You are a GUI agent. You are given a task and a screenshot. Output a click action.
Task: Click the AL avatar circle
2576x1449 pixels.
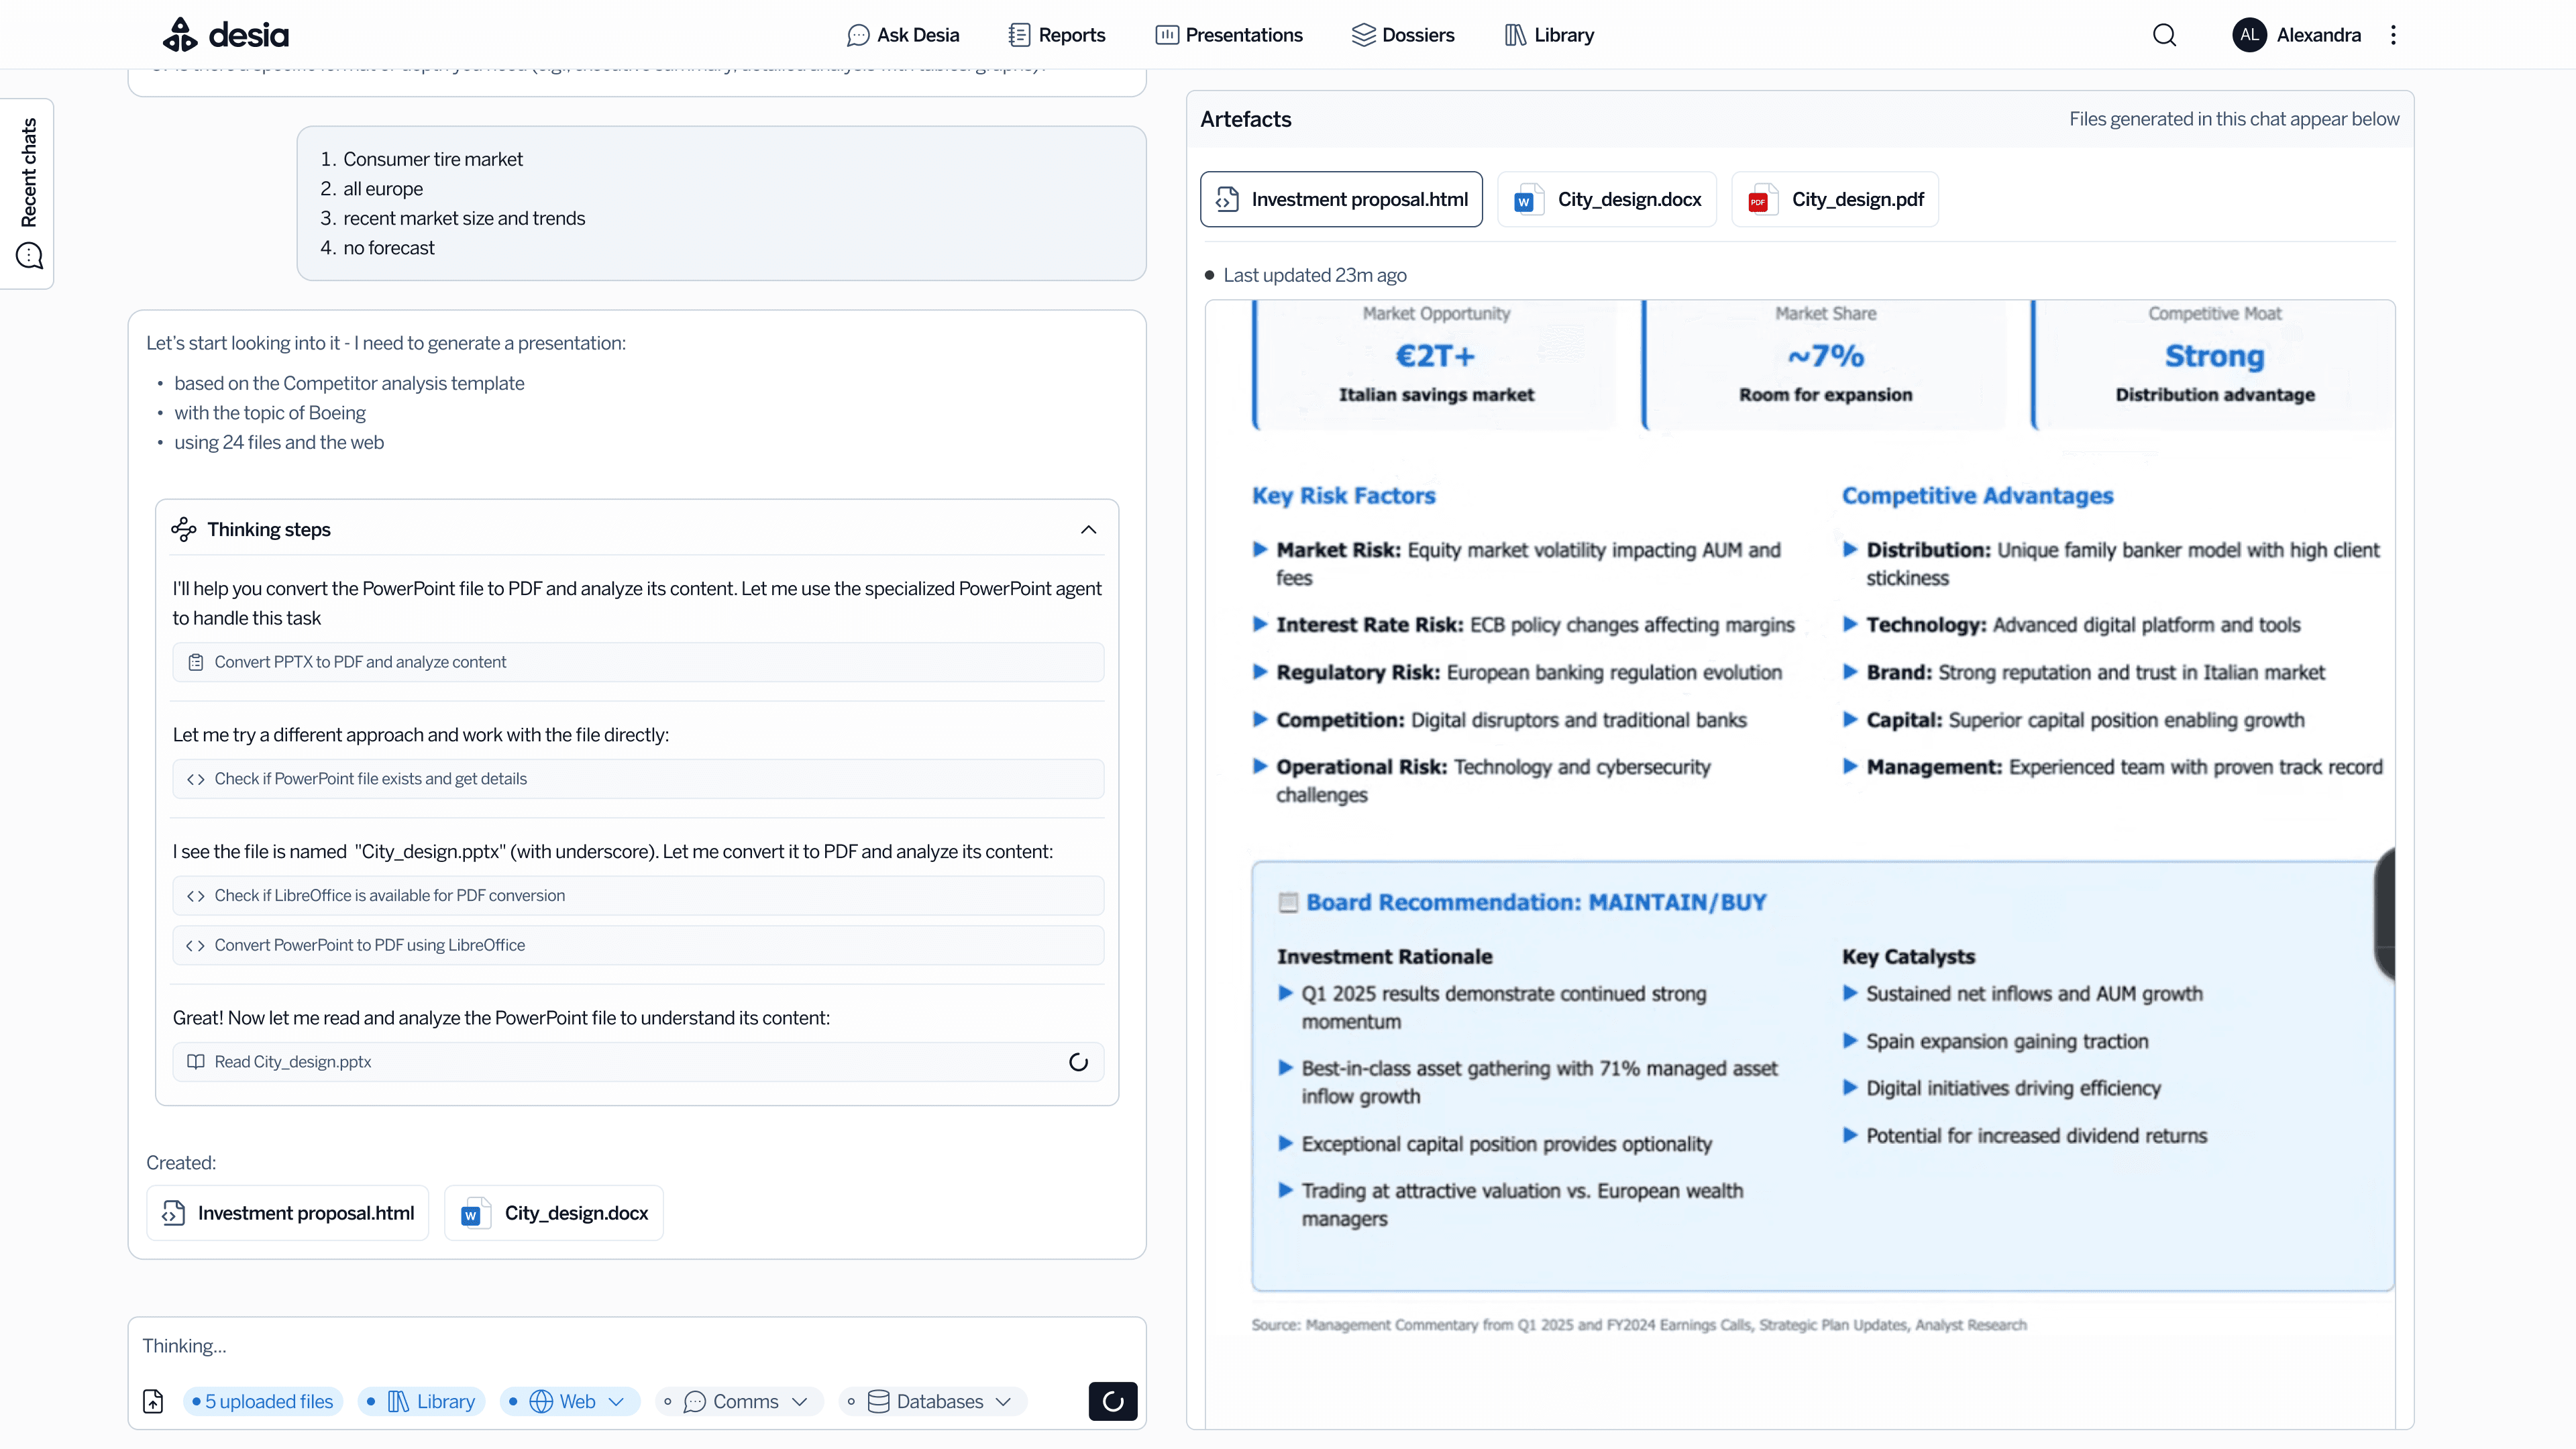coord(2249,35)
